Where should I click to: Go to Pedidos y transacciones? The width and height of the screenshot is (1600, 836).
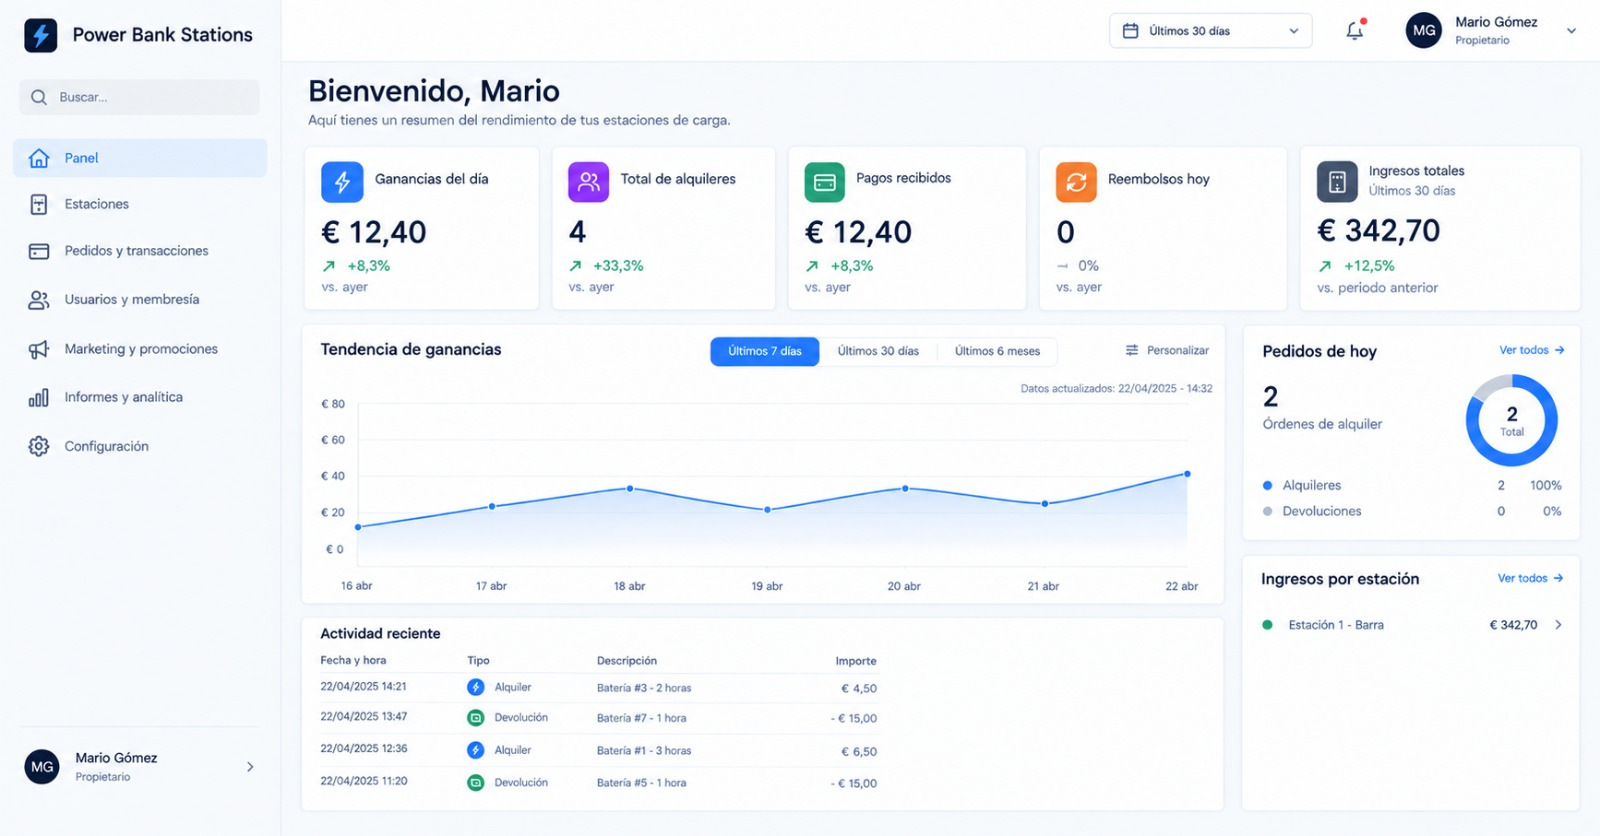tap(140, 251)
